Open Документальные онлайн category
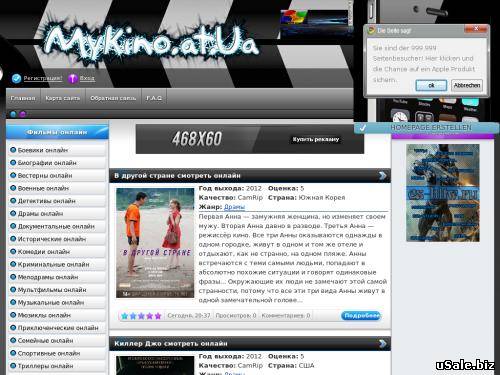This screenshot has width=500, height=375. pyautogui.click(x=57, y=226)
